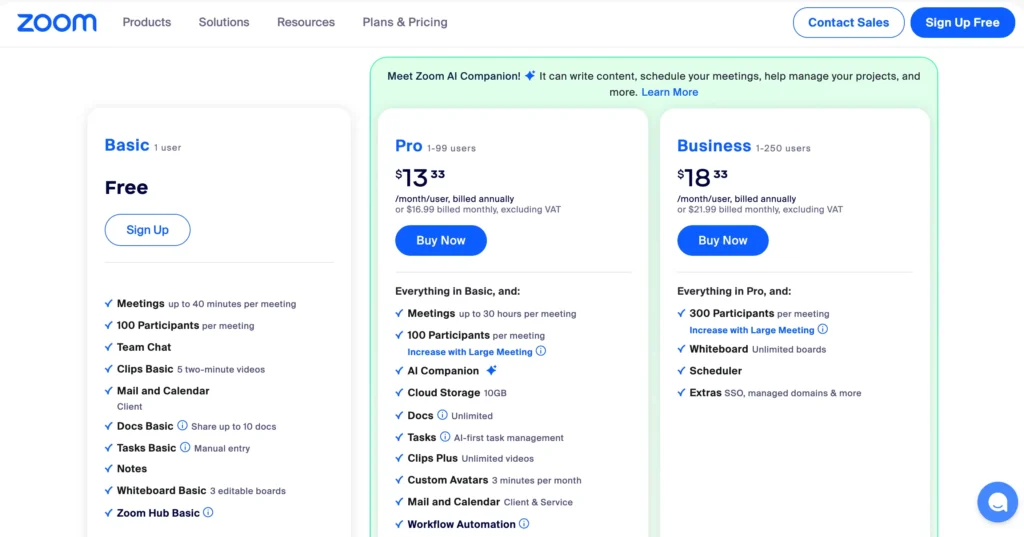Click Increase with Large Meeting link under Pro
This screenshot has height=537, width=1024.
[470, 351]
